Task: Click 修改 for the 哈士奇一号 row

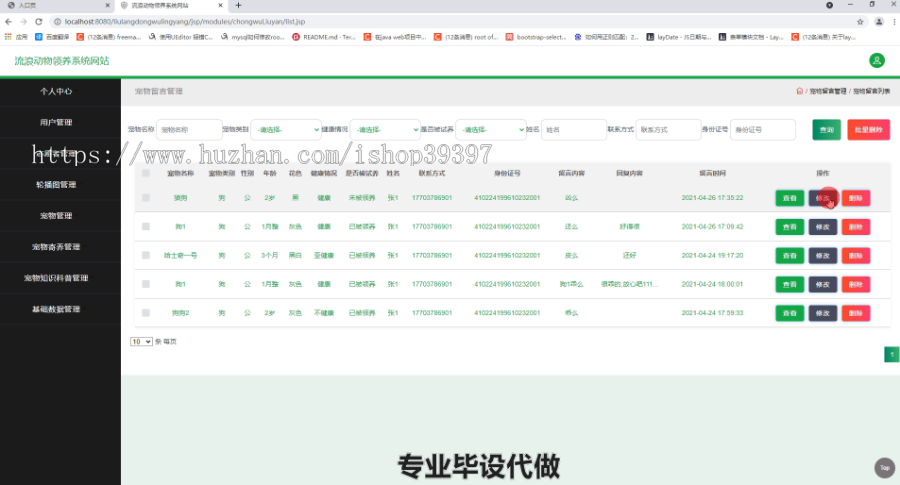Action: 823,255
